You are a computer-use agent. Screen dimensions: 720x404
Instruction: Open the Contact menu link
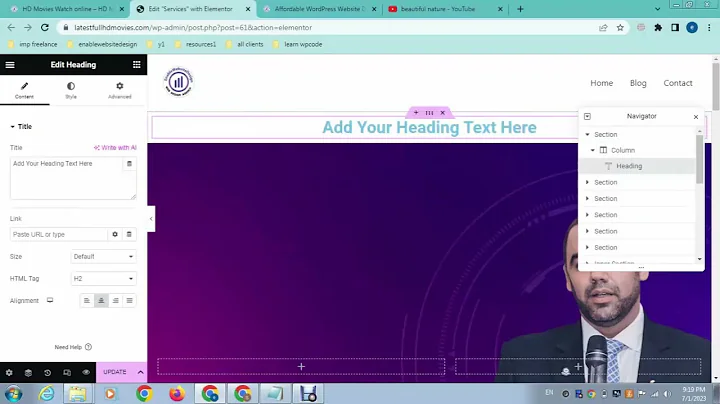tap(678, 83)
